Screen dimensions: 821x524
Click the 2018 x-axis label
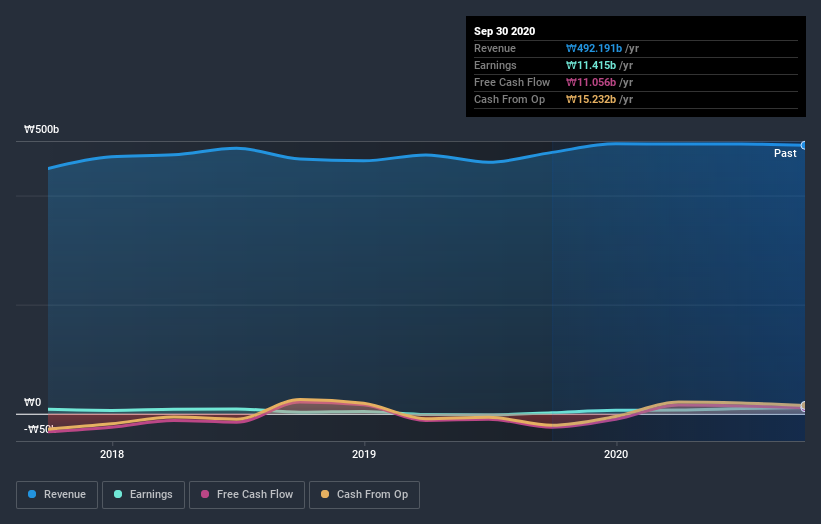(x=112, y=454)
